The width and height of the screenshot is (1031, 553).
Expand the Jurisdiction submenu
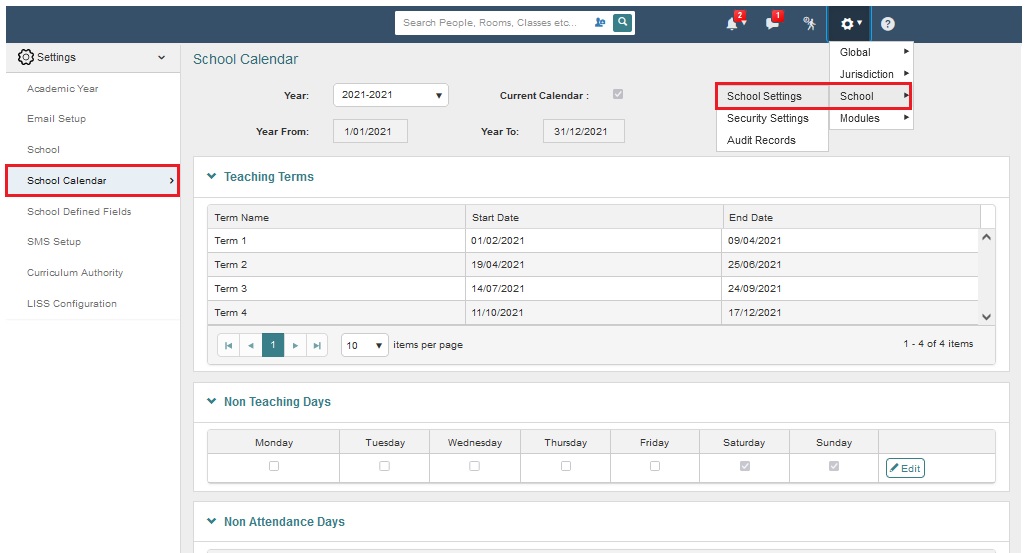coord(871,74)
